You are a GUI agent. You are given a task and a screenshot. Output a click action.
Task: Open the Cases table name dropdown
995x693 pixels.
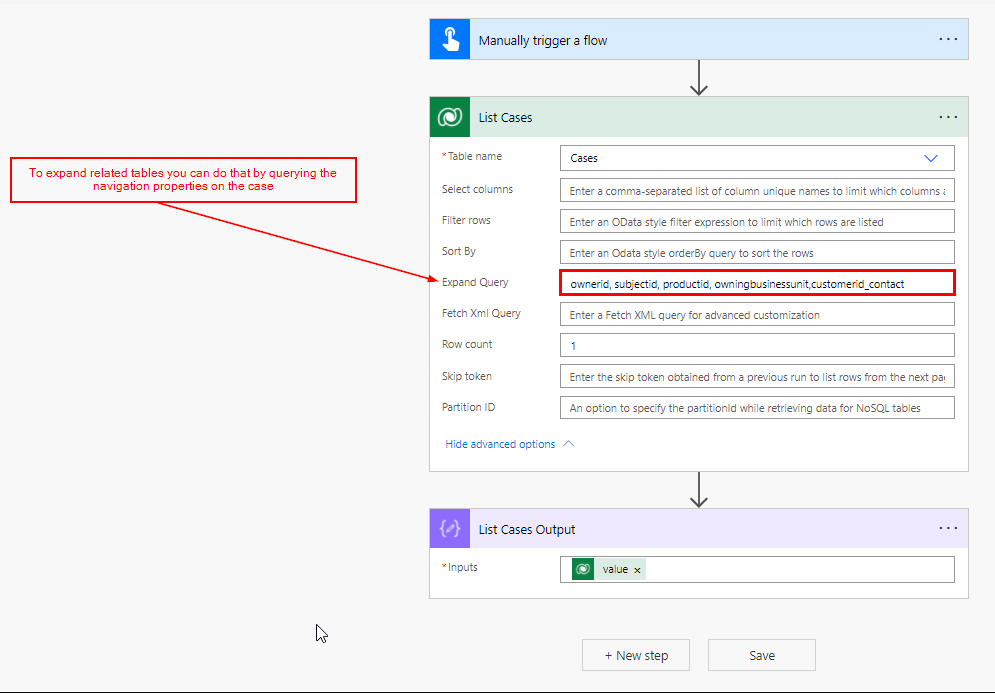point(931,157)
